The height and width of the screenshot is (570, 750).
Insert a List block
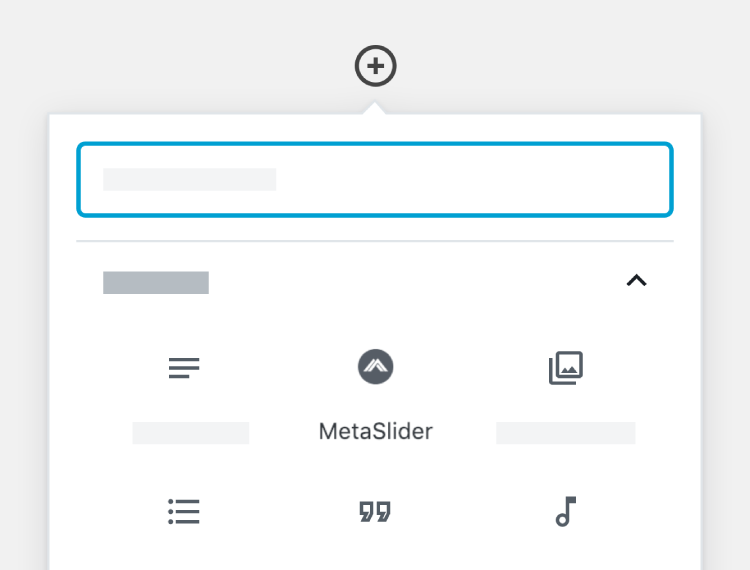click(184, 512)
